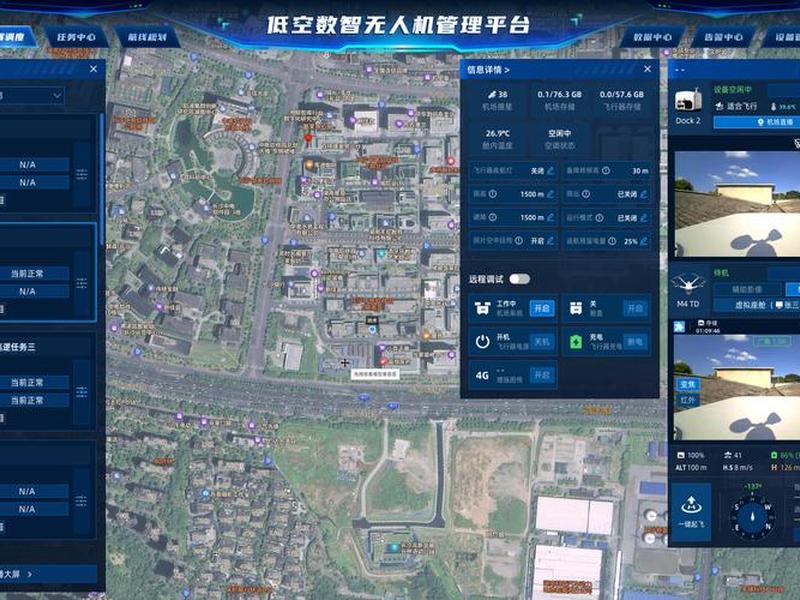Expand the 信息详情 panel header
Screen dimensions: 800x600
pyautogui.click(x=488, y=69)
